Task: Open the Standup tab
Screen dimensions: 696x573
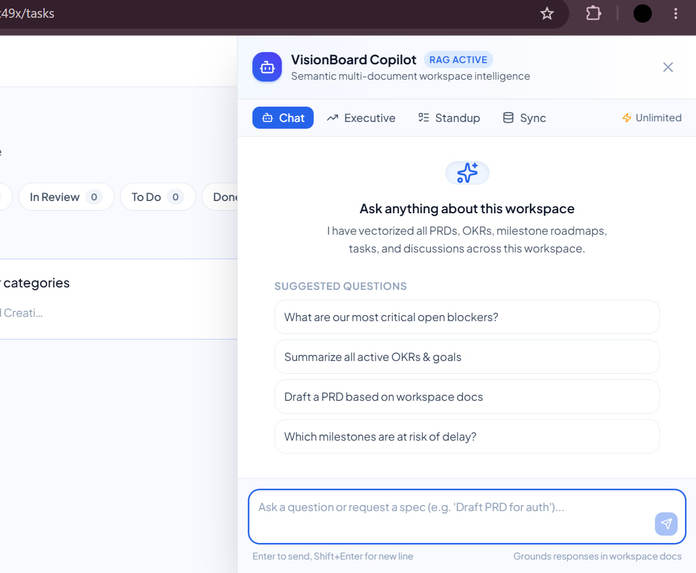Action: point(449,118)
